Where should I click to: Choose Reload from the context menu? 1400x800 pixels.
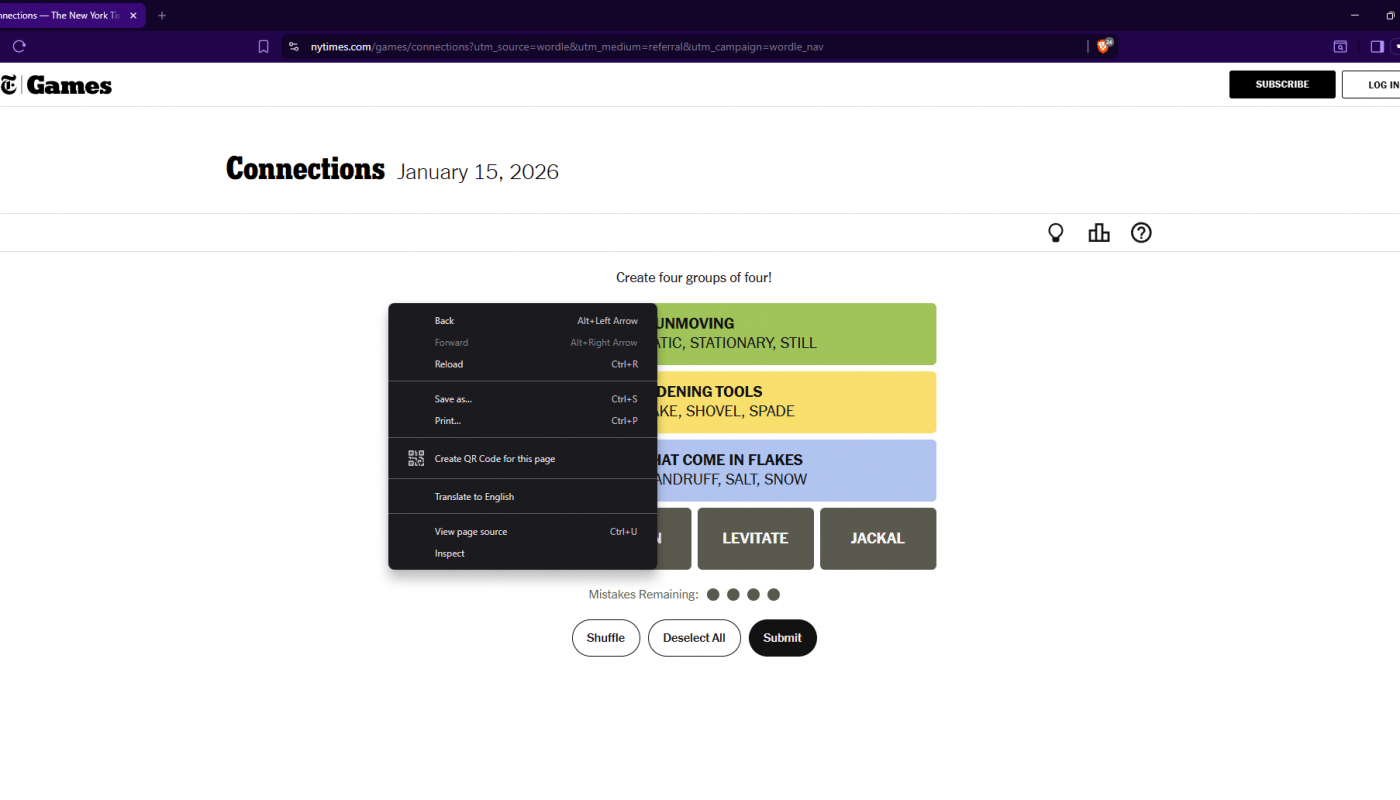click(x=449, y=364)
